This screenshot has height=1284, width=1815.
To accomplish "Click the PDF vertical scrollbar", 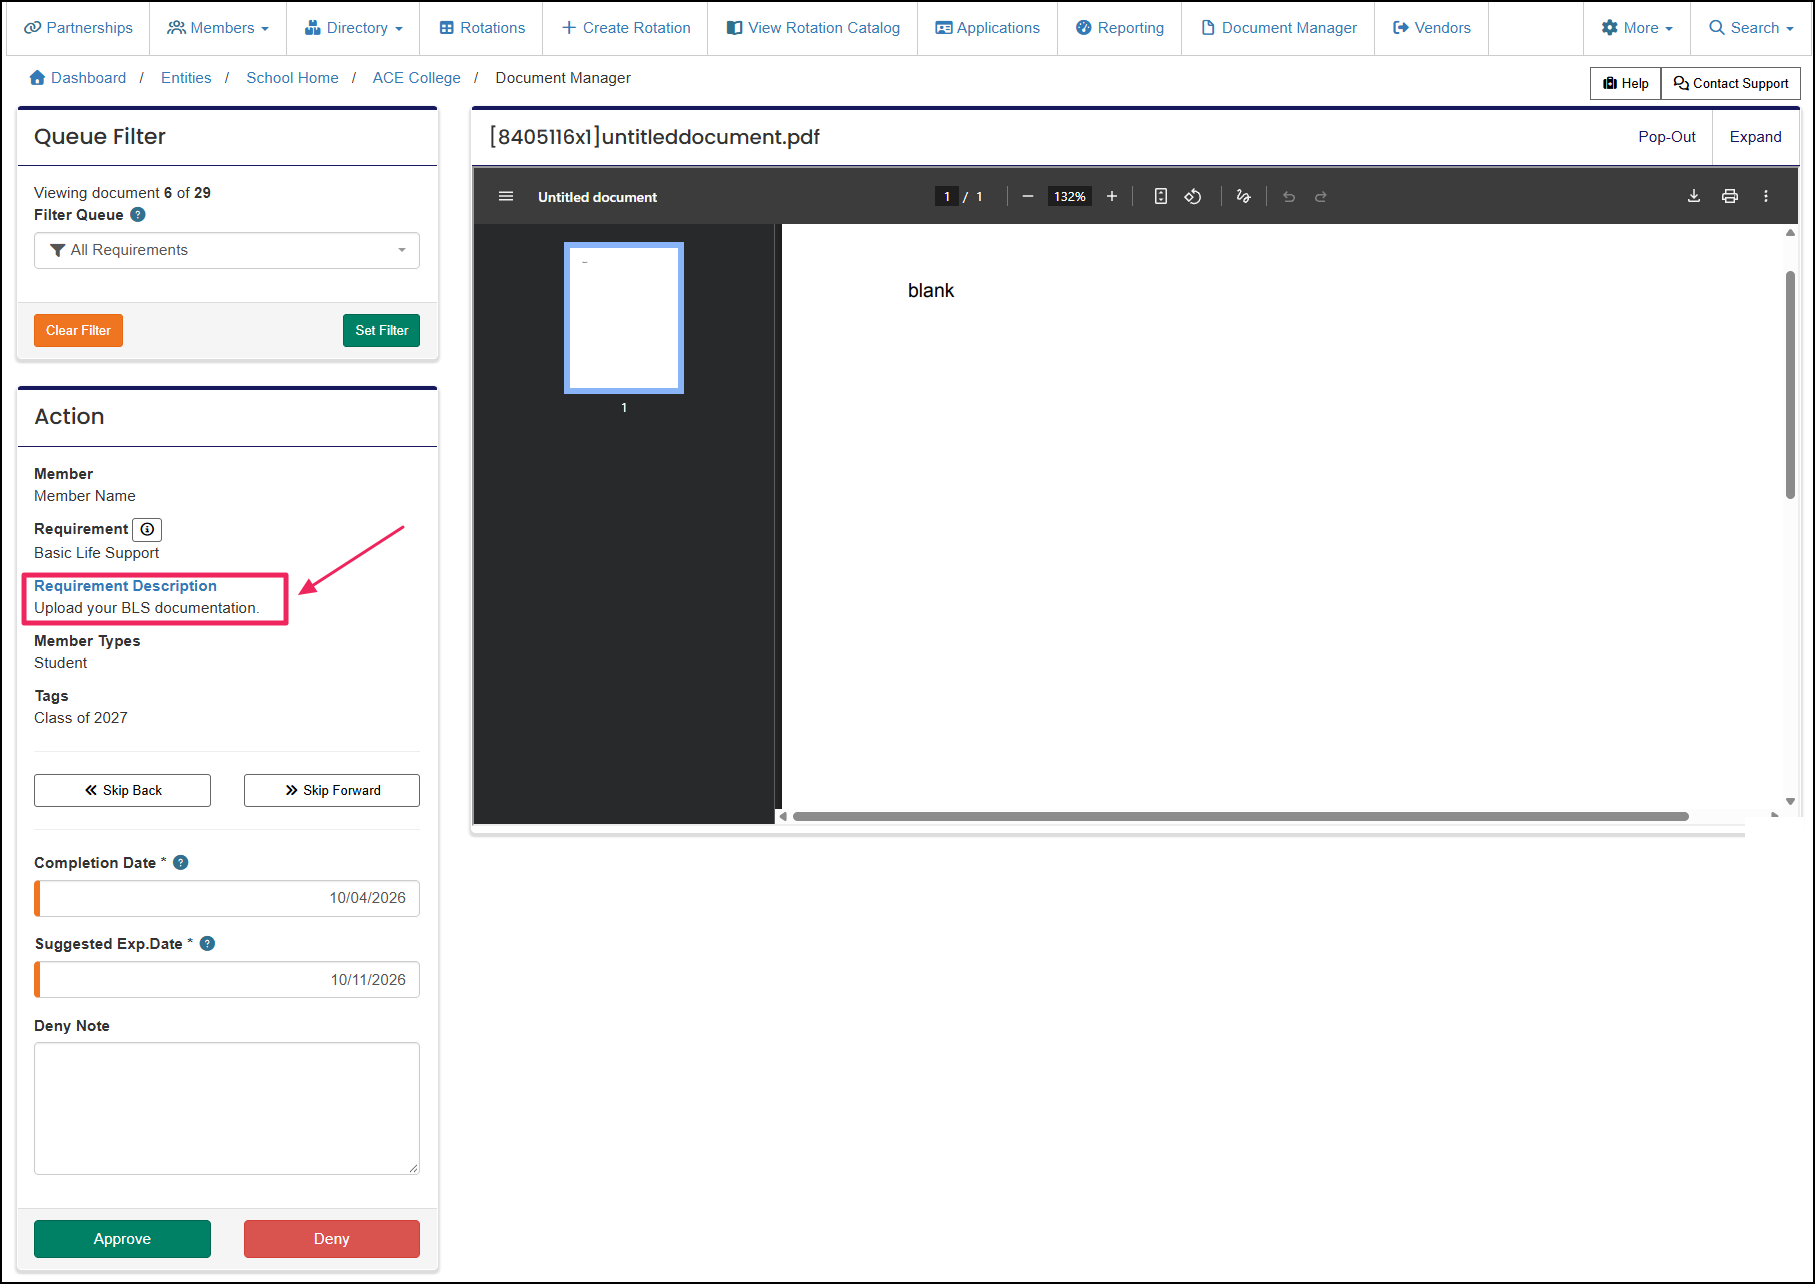I will pos(1790,384).
